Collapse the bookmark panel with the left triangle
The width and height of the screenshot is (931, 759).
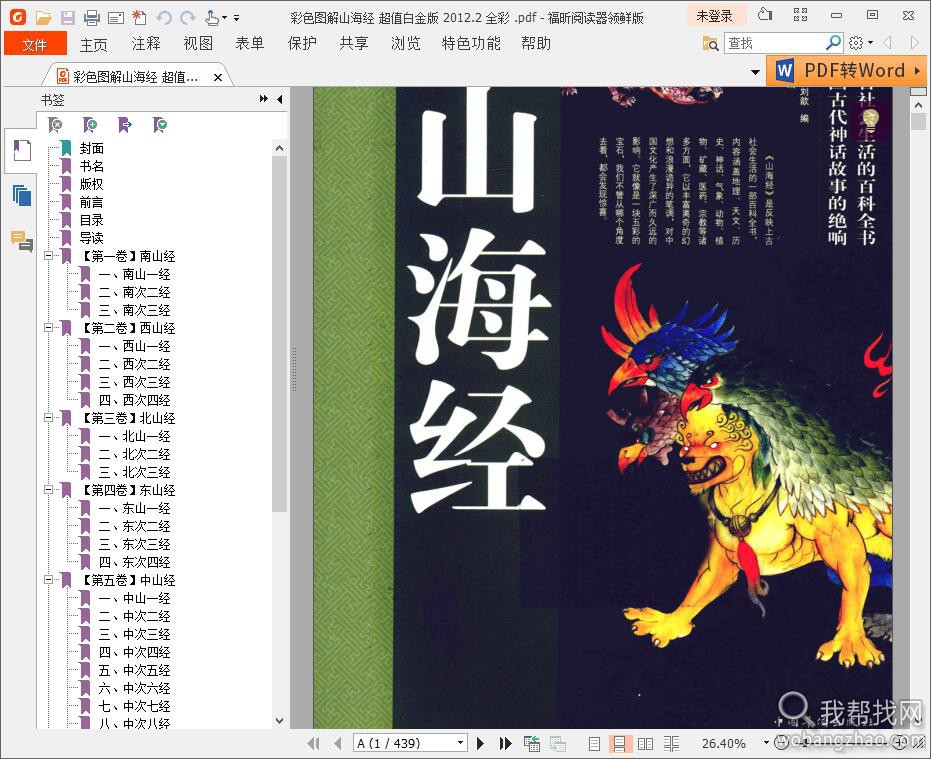click(x=280, y=99)
